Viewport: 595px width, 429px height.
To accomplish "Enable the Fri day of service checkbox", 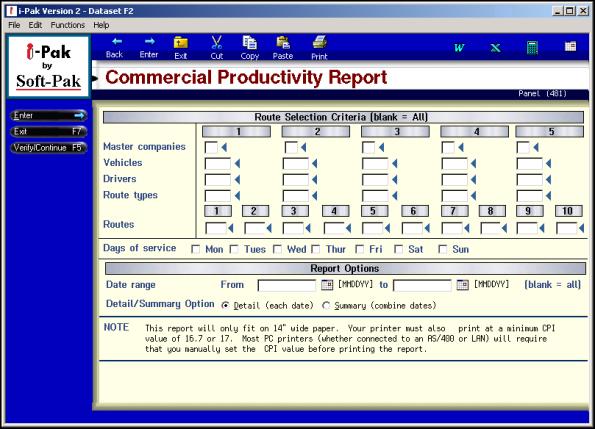I will click(x=359, y=249).
